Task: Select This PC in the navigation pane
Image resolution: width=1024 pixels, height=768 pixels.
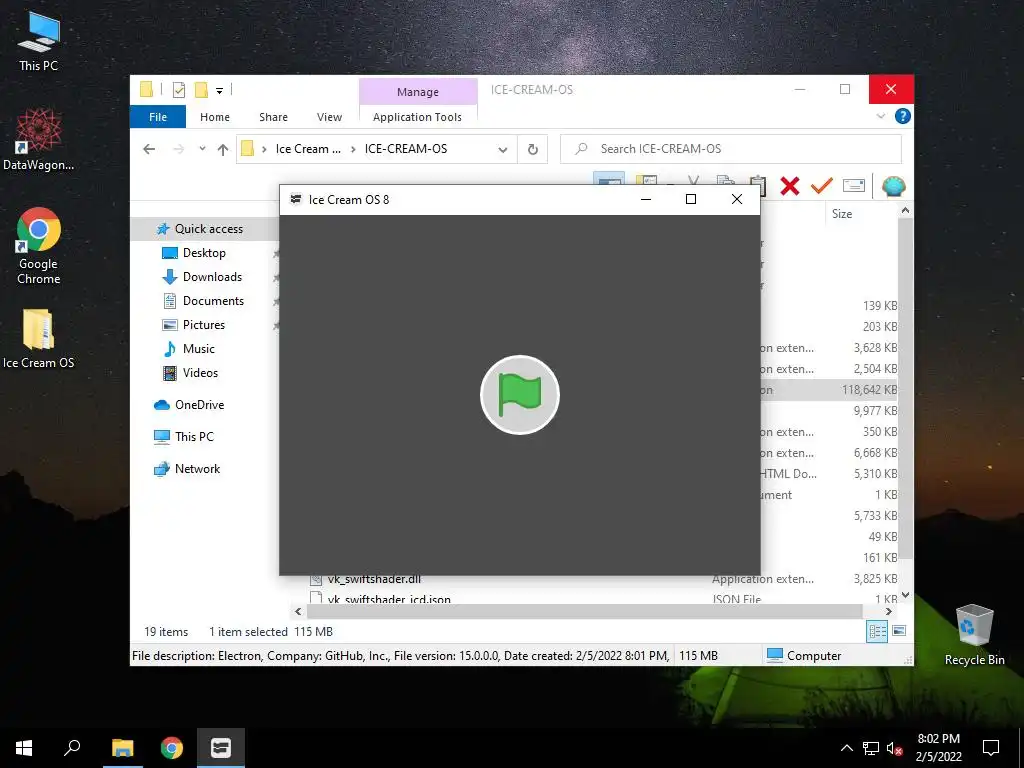Action: [194, 437]
